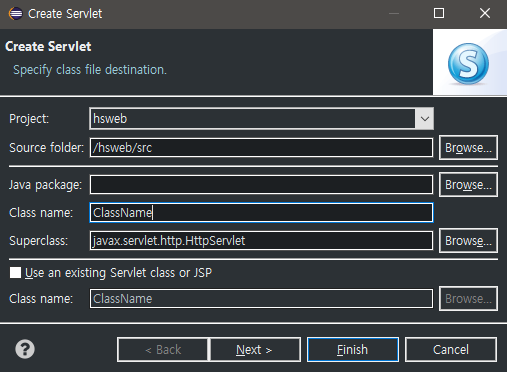Click the Eclipse logo in title bar
507x372 pixels.
tap(15, 14)
